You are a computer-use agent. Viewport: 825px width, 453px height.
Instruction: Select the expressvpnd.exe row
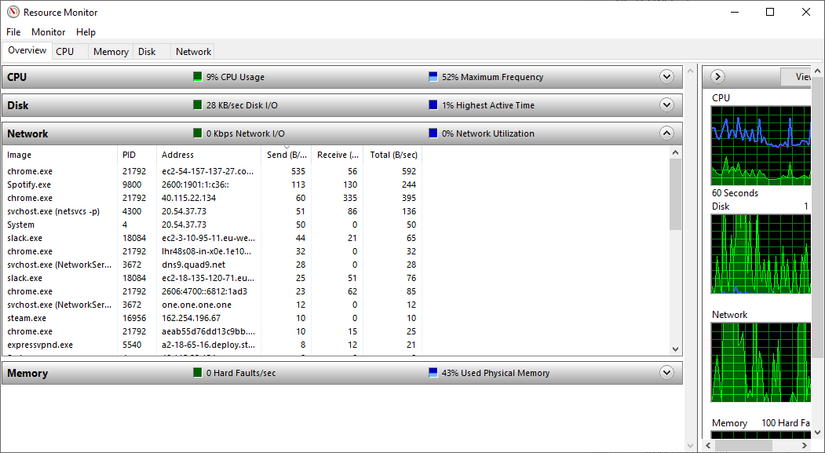click(212, 345)
